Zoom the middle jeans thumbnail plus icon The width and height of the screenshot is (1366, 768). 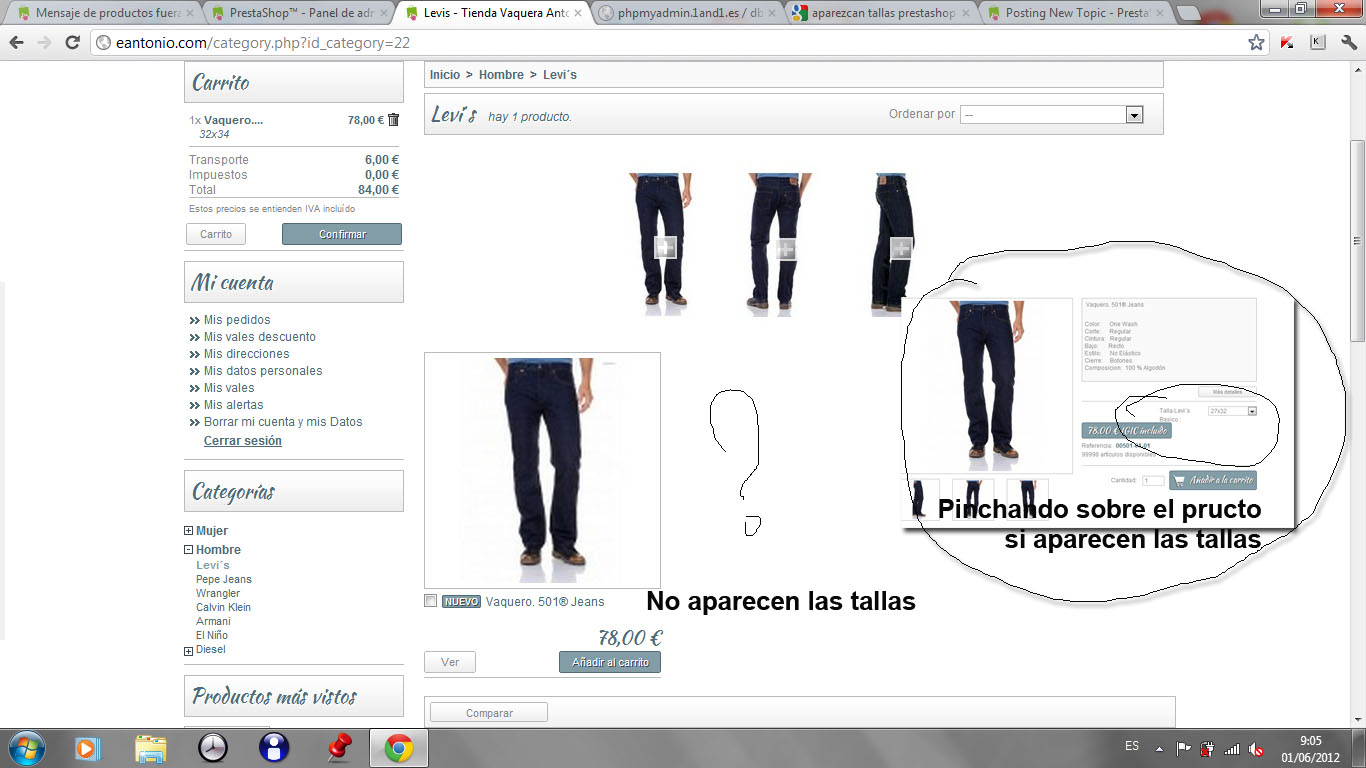point(785,249)
